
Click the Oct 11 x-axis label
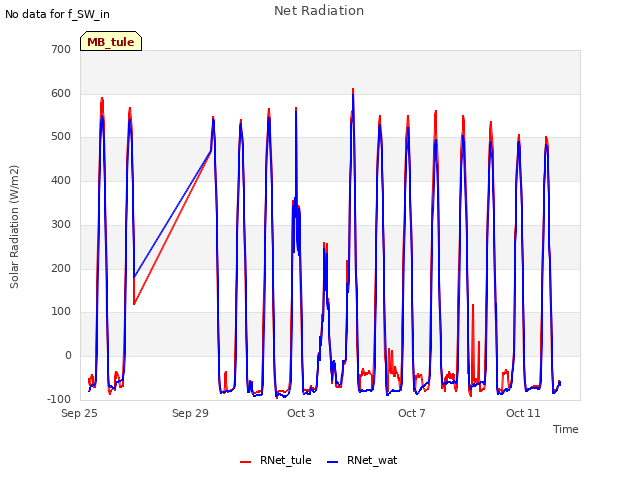click(x=523, y=413)
